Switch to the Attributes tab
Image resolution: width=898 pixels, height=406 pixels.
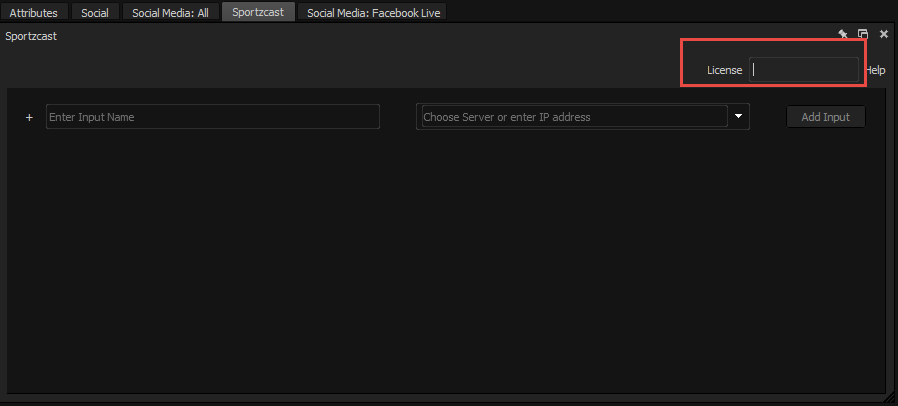(34, 13)
